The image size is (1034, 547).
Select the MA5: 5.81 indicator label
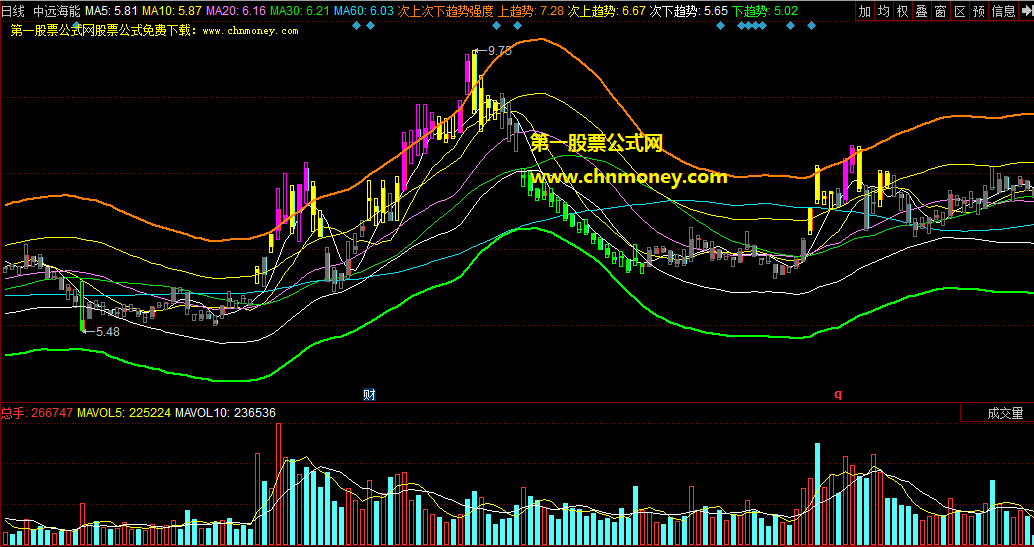pos(111,11)
